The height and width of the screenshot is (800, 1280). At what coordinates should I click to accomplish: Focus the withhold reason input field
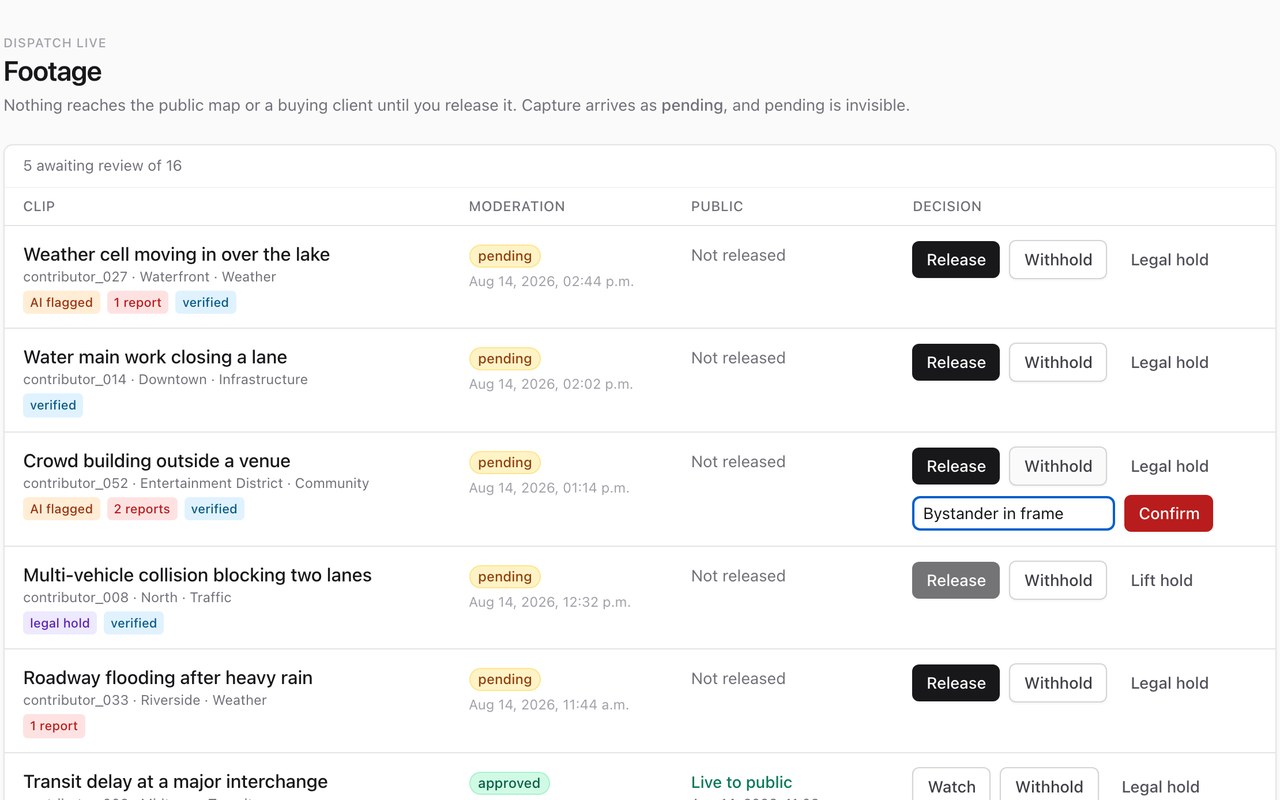click(1013, 514)
